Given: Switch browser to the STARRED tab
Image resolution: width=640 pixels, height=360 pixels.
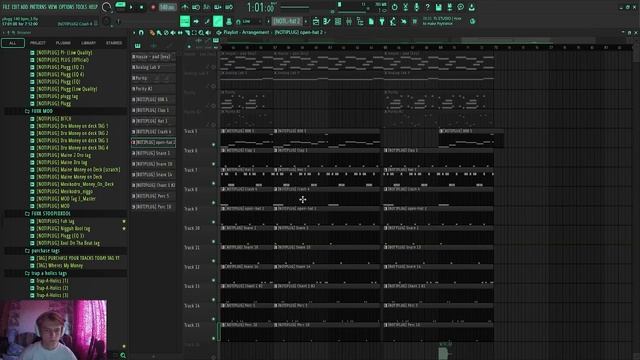Looking at the screenshot, I should 114,43.
